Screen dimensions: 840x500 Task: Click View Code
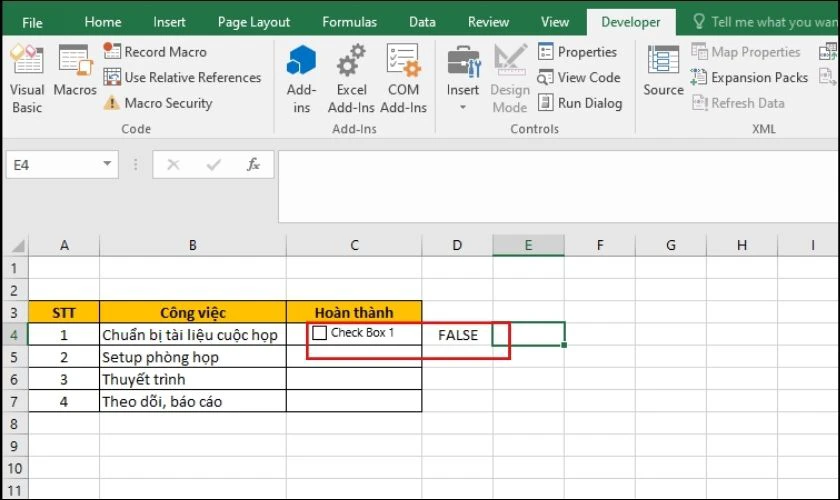tap(579, 77)
